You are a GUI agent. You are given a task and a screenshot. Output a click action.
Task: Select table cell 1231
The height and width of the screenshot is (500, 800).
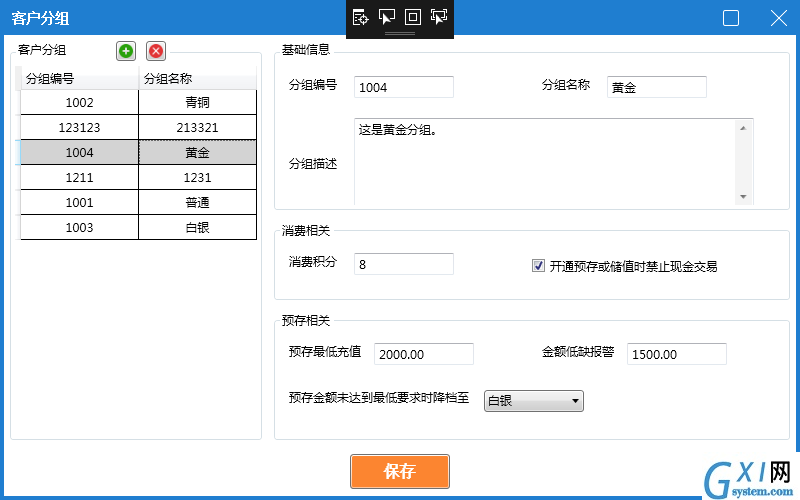[197, 178]
